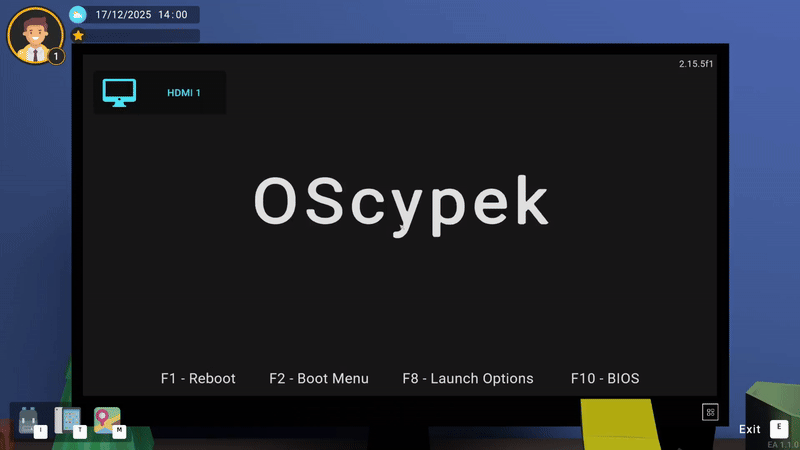Image resolution: width=800 pixels, height=450 pixels.
Task: Click the E key button next to Exit
Action: click(779, 428)
